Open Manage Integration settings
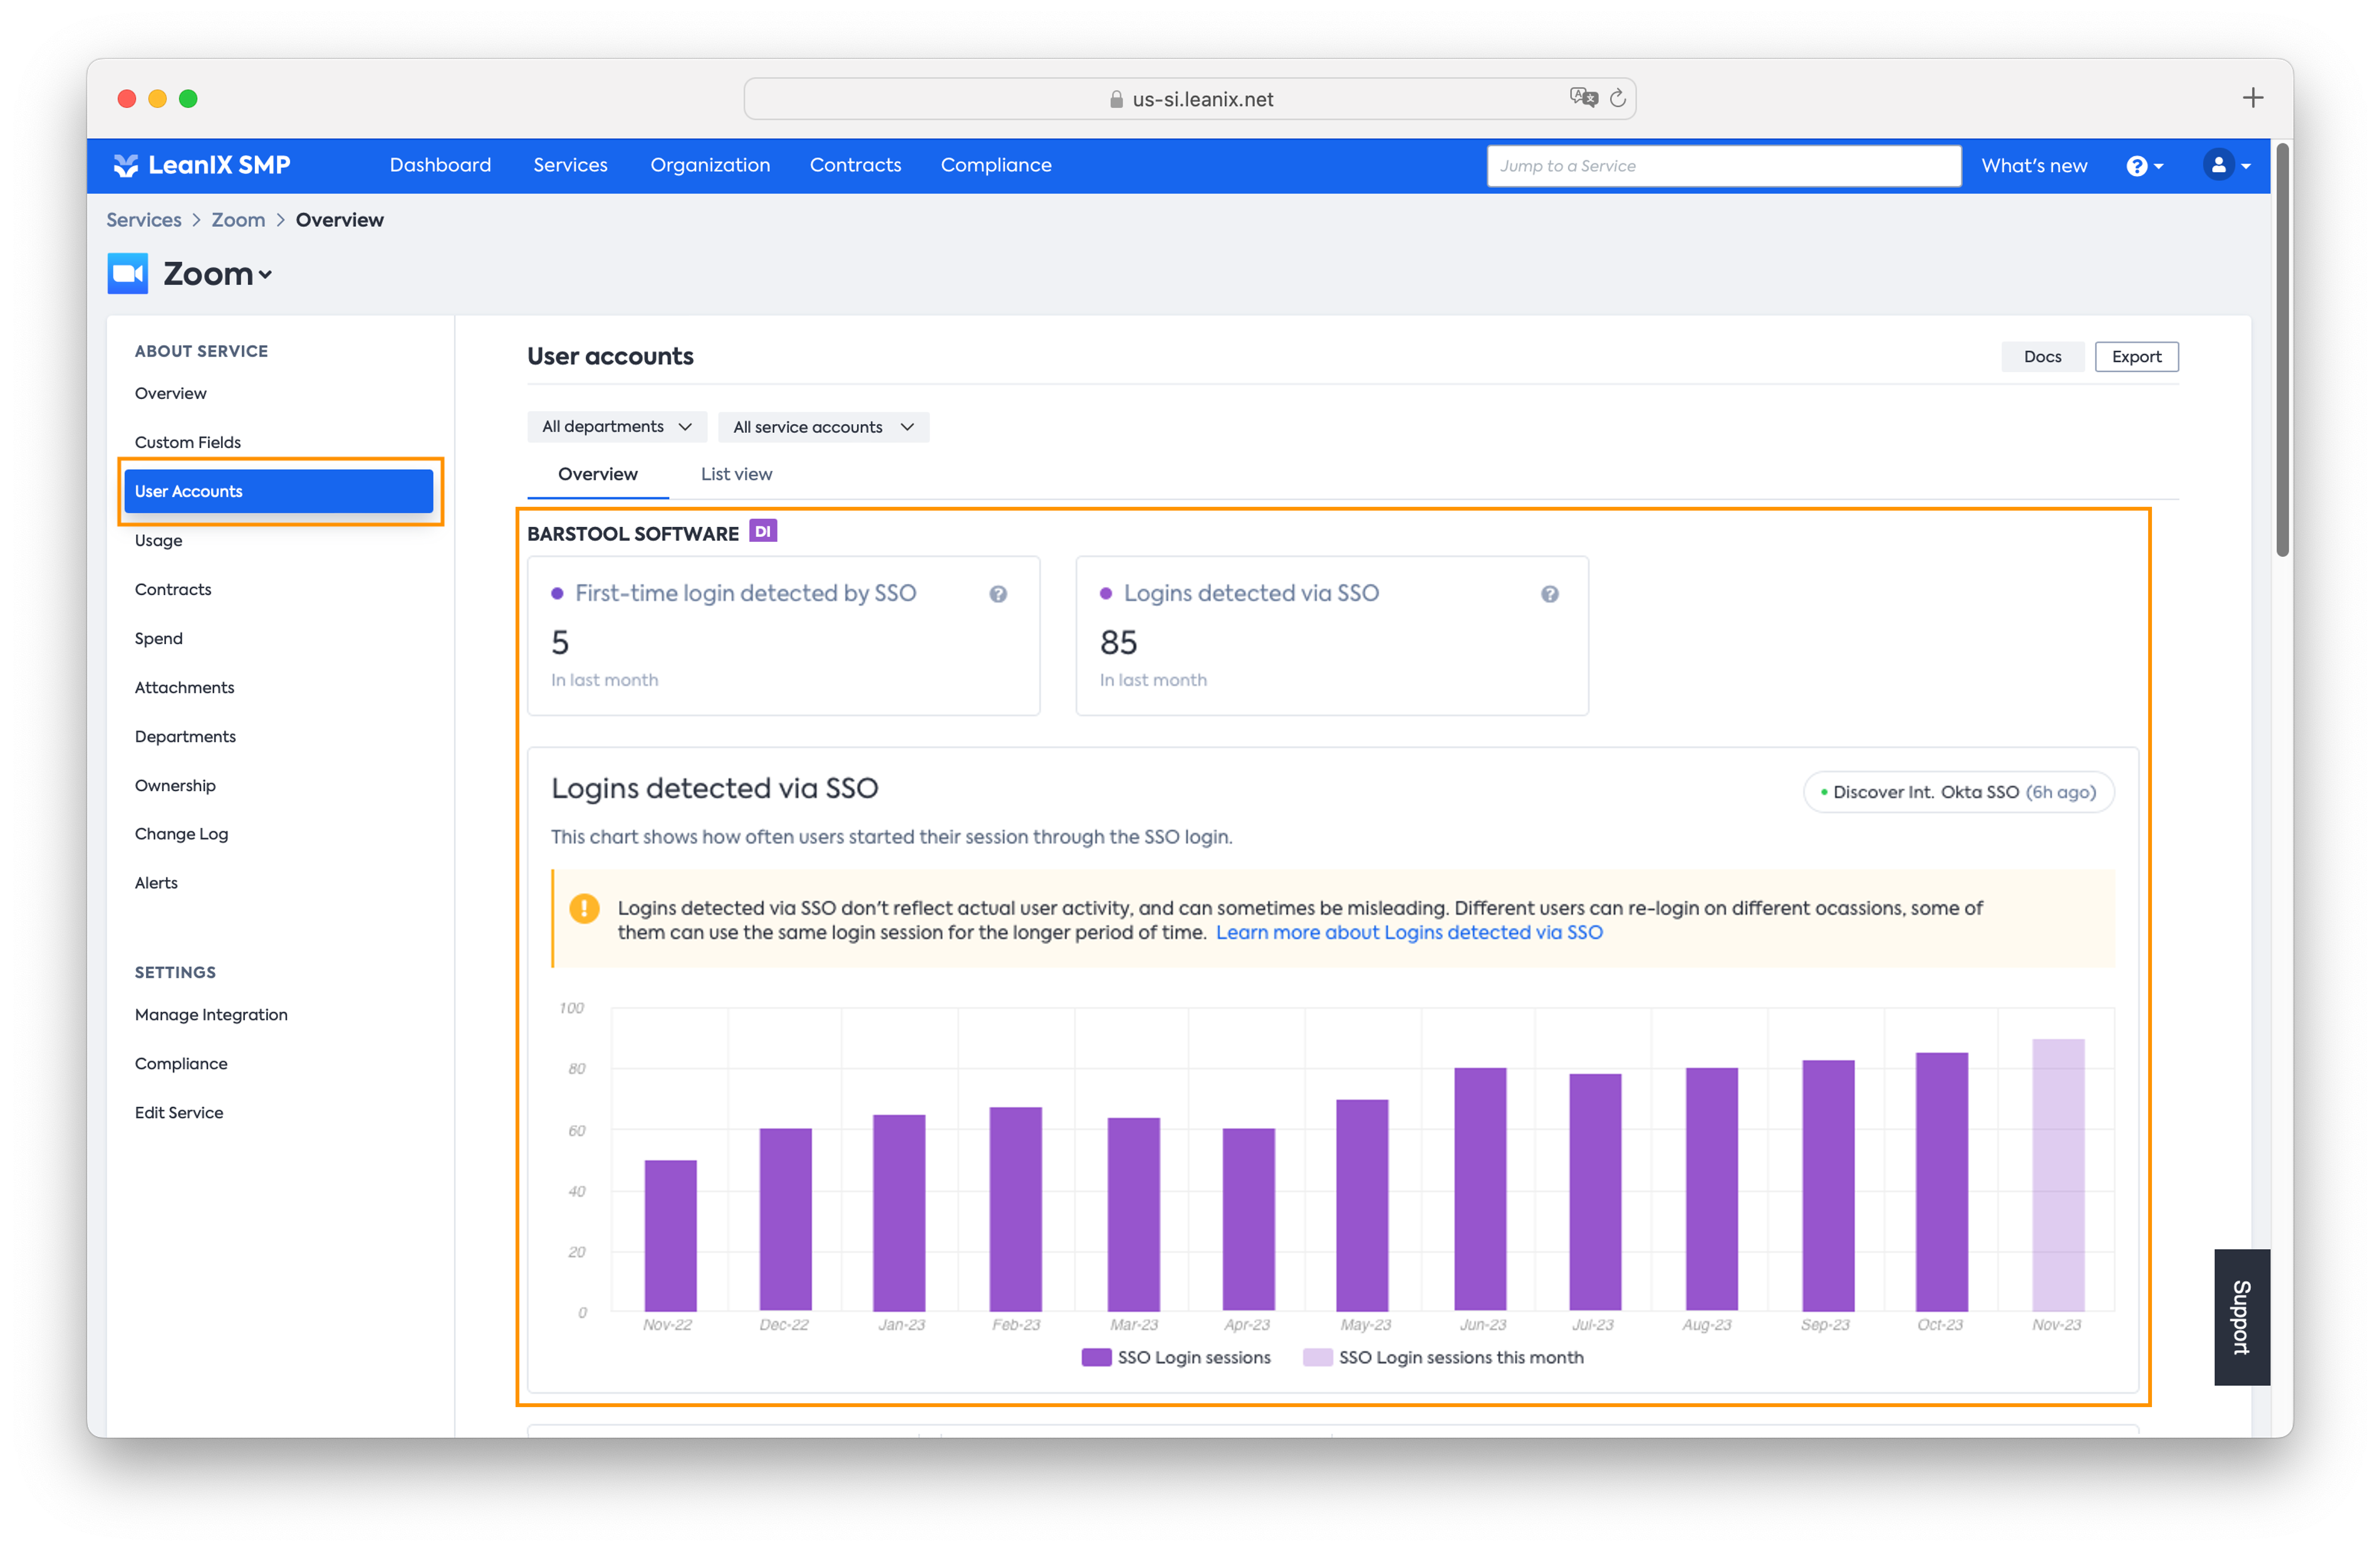 tap(212, 1014)
